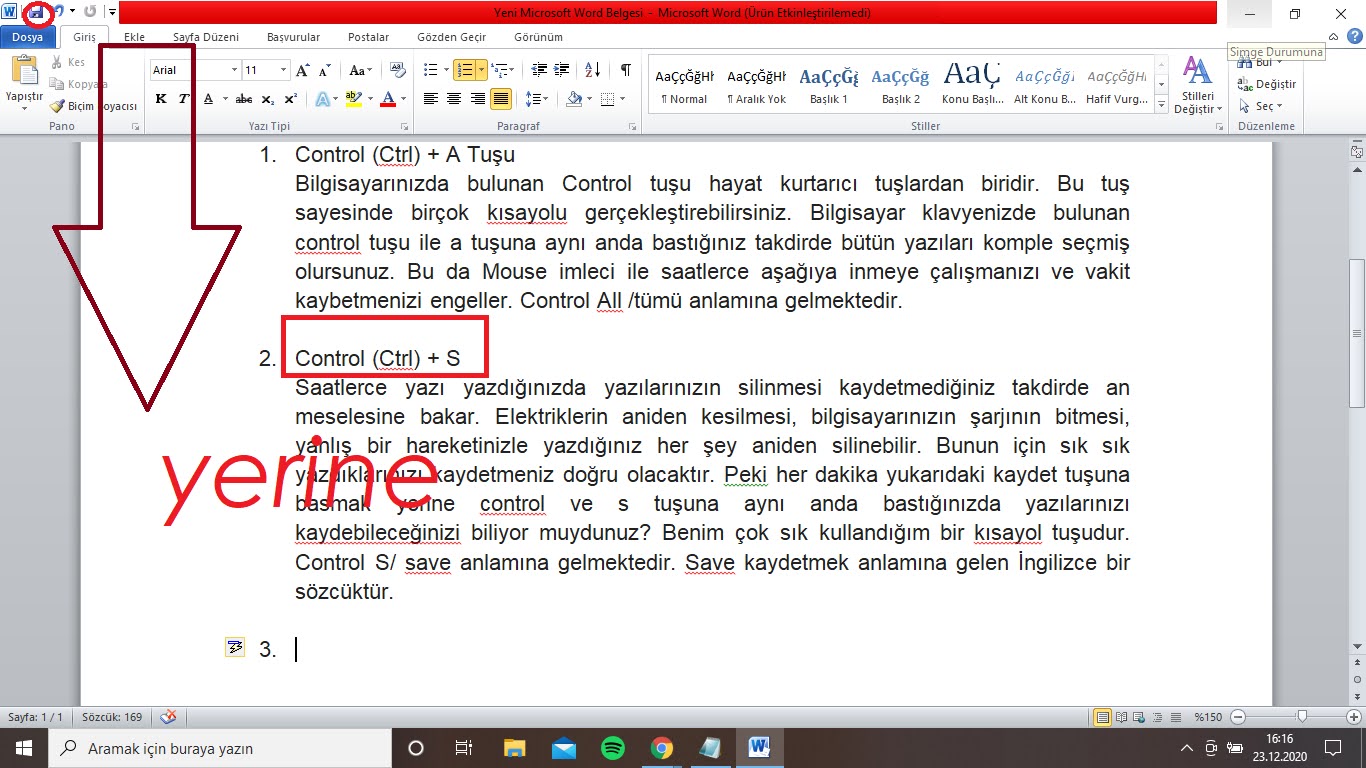The height and width of the screenshot is (768, 1366).
Task: Switch to the Görünüm tab
Action: (x=538, y=37)
